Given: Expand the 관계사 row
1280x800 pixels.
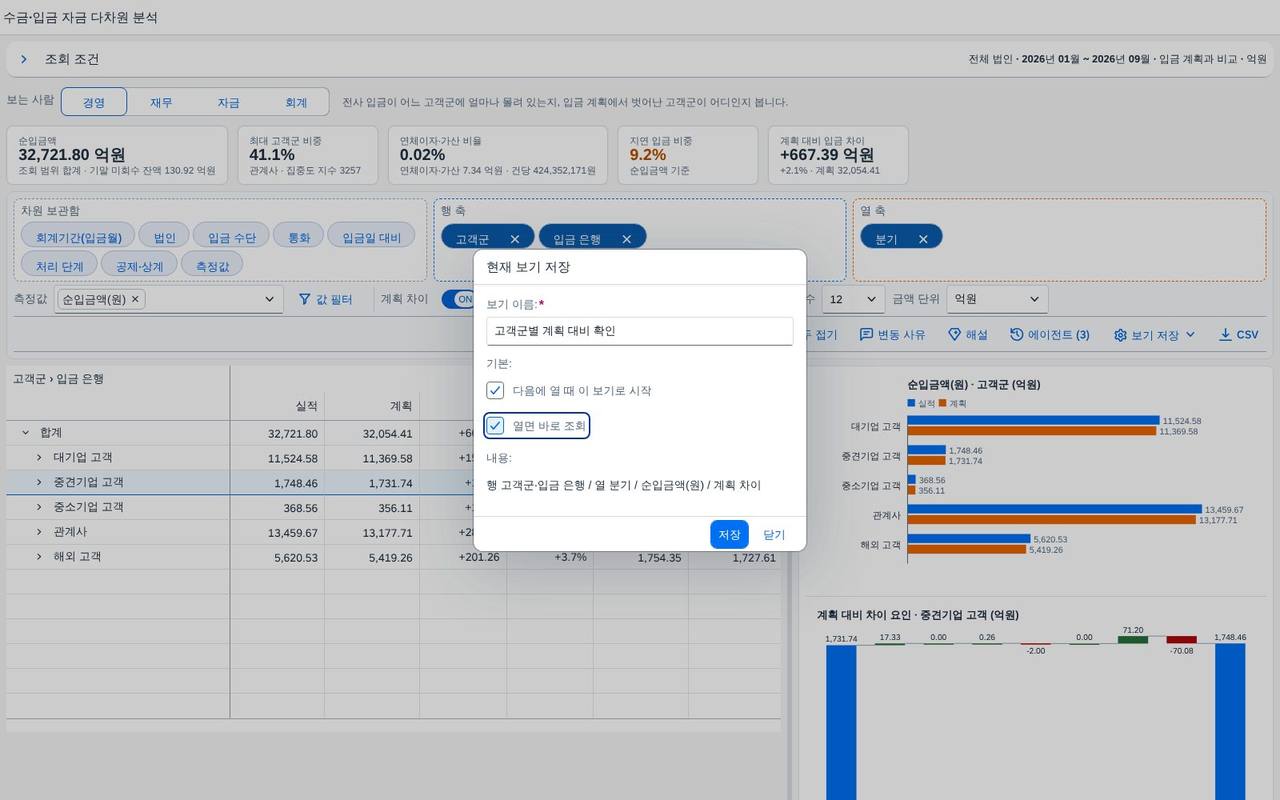Looking at the screenshot, I should [39, 532].
